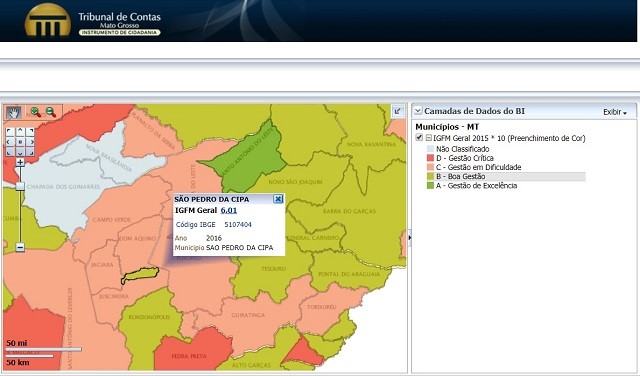Click the minus zoom step button

[x=20, y=247]
